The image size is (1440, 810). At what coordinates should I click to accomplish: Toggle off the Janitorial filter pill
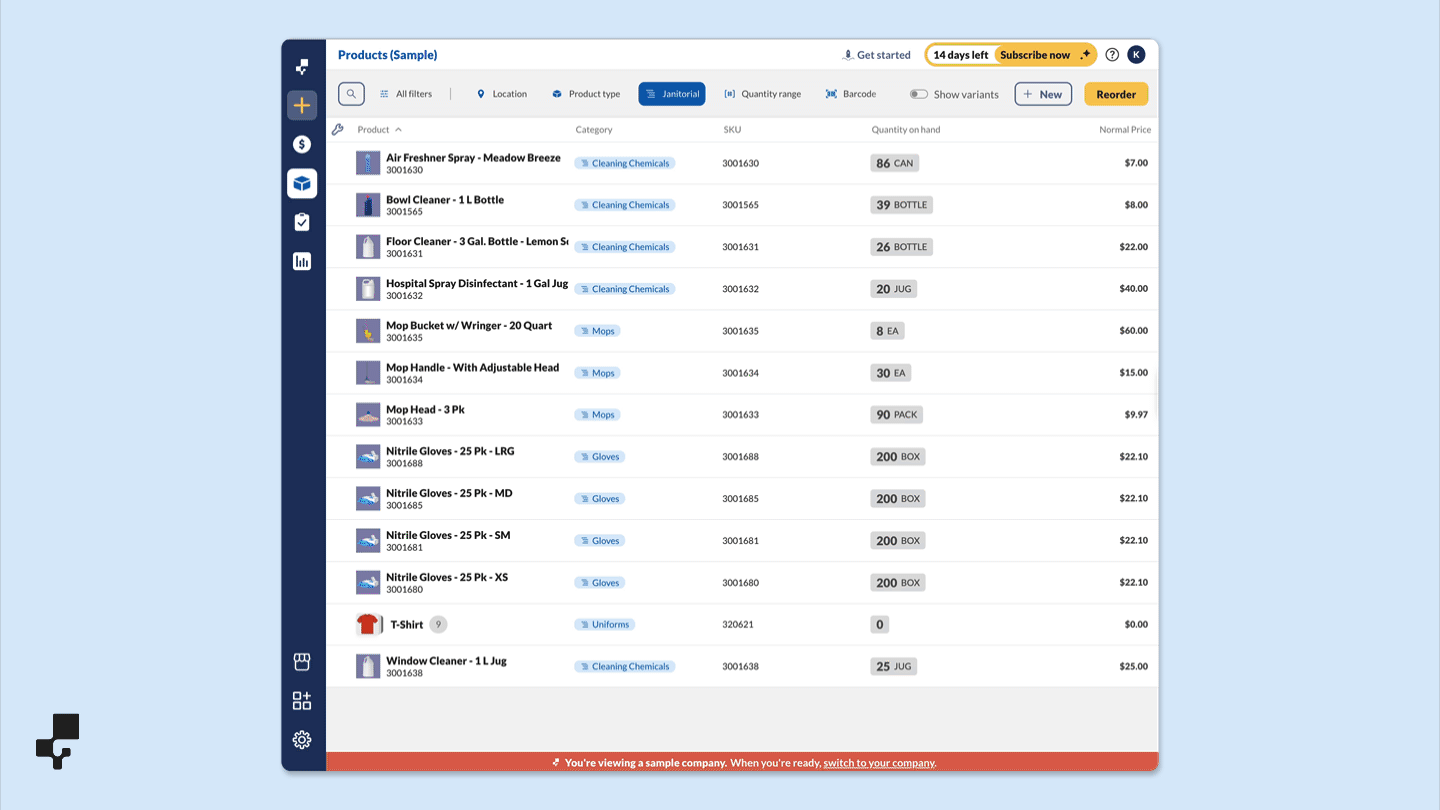pyautogui.click(x=671, y=93)
